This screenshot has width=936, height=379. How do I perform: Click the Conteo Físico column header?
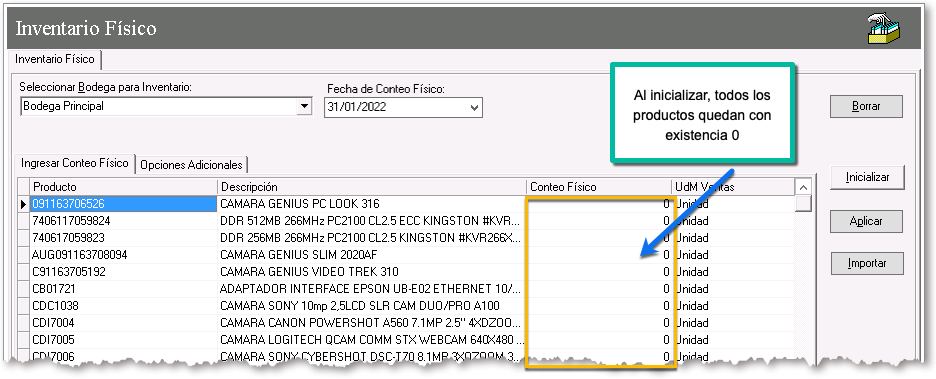[x=599, y=187]
